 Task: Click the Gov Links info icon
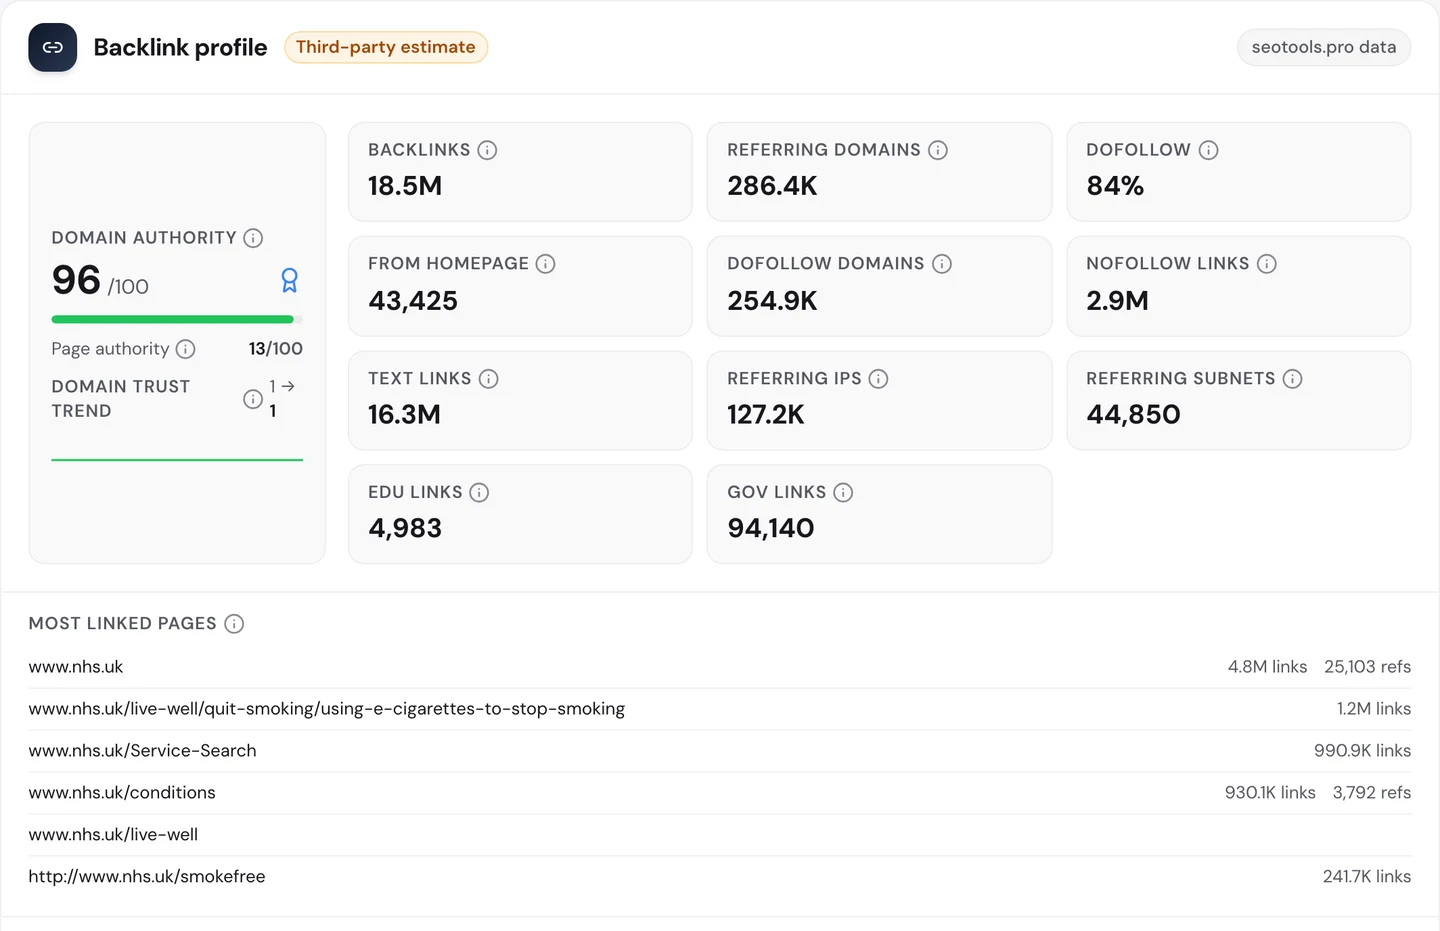[x=844, y=492]
